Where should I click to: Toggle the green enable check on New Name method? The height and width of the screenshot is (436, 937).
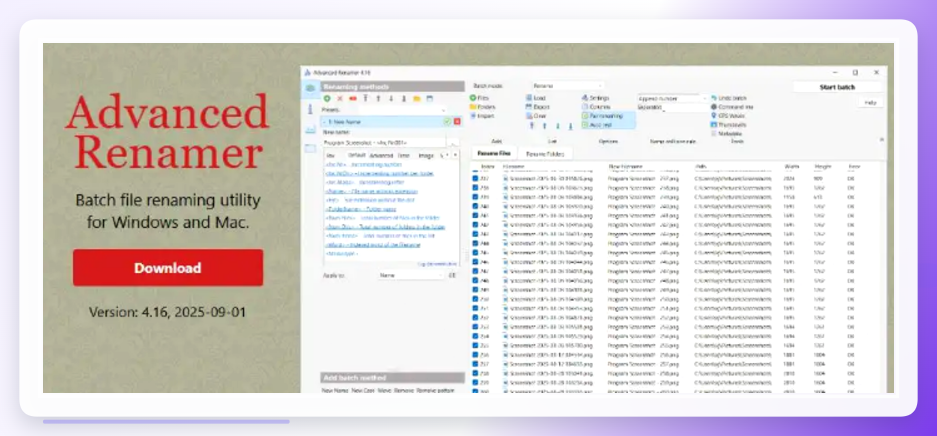click(x=448, y=122)
